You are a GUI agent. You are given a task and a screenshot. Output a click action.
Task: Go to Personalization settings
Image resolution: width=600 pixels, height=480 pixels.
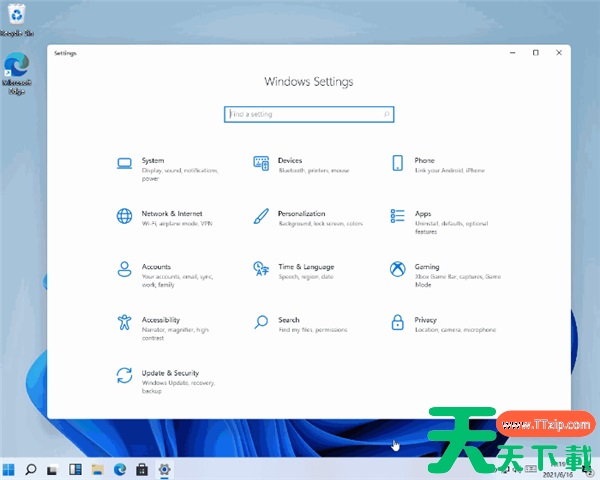pos(302,214)
